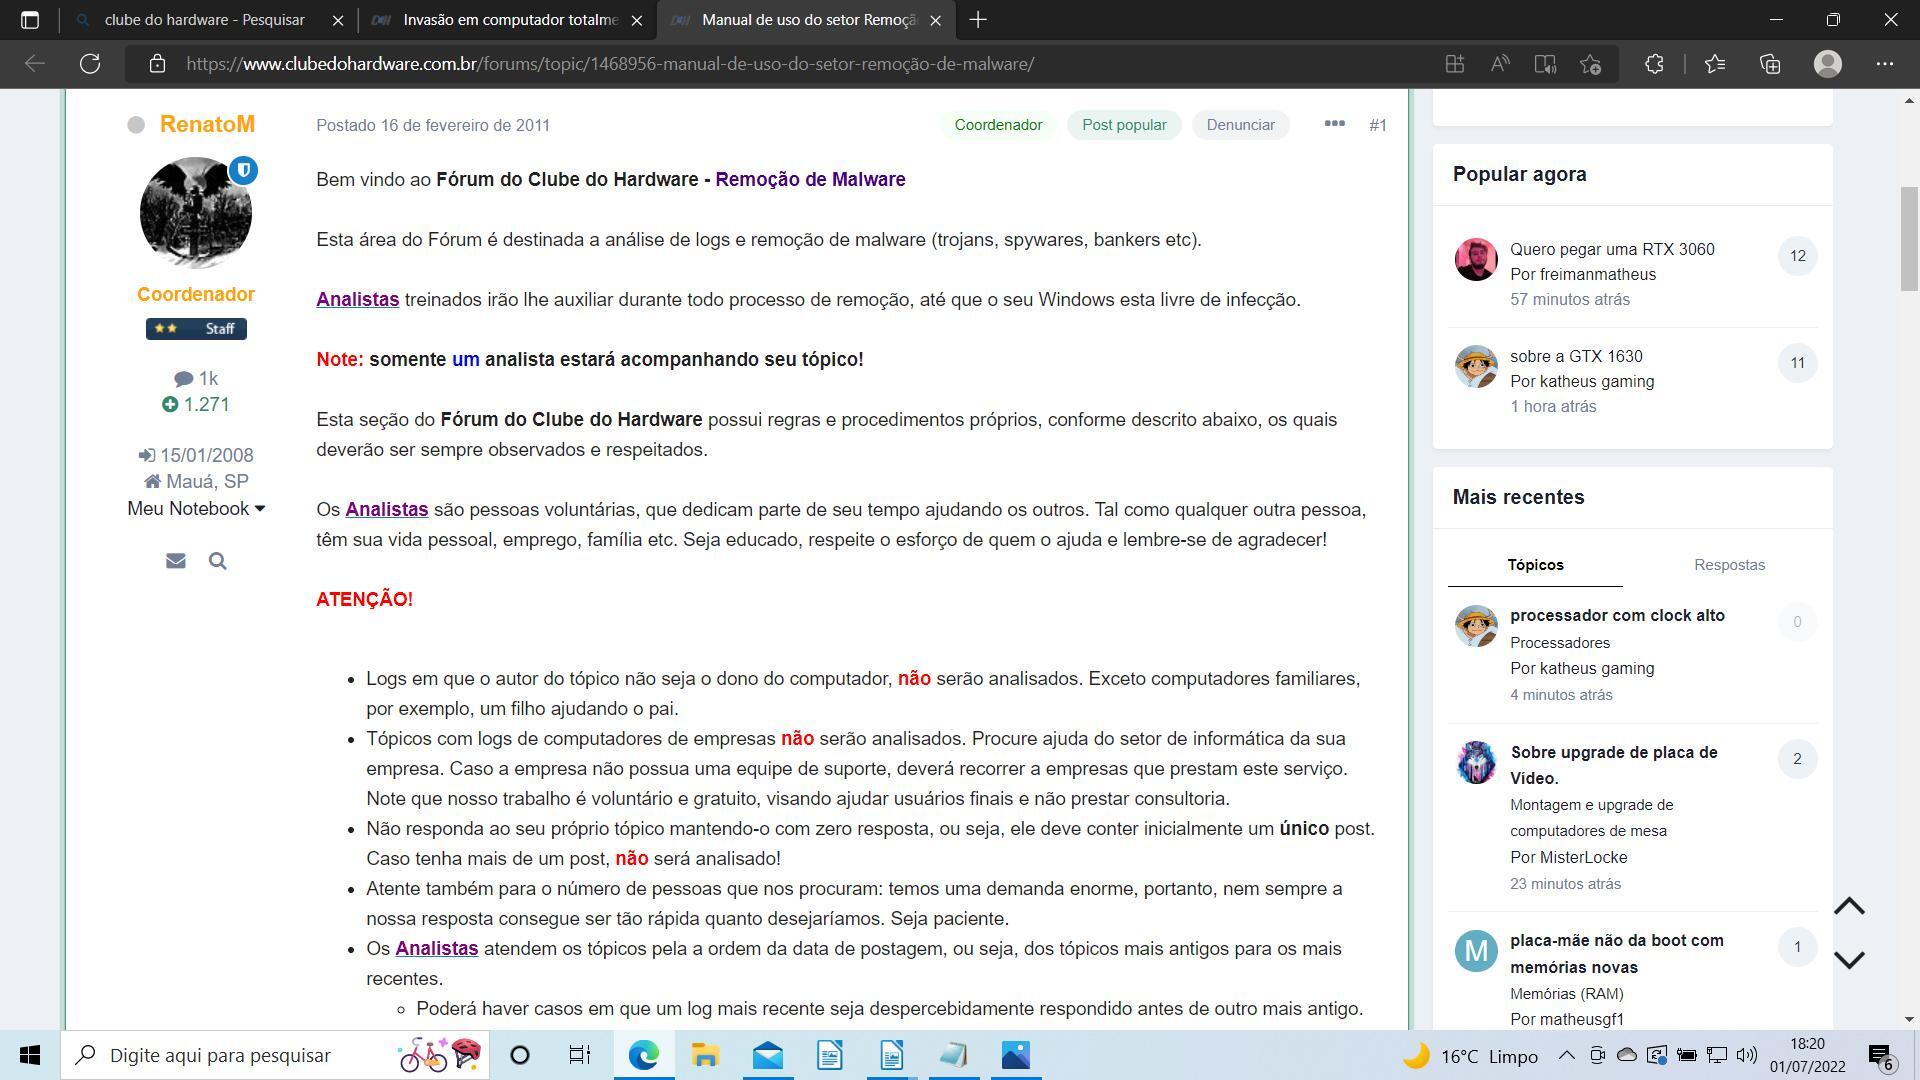This screenshot has height=1080, width=1920.
Task: Open File Explorer from taskbar
Action: [705, 1055]
